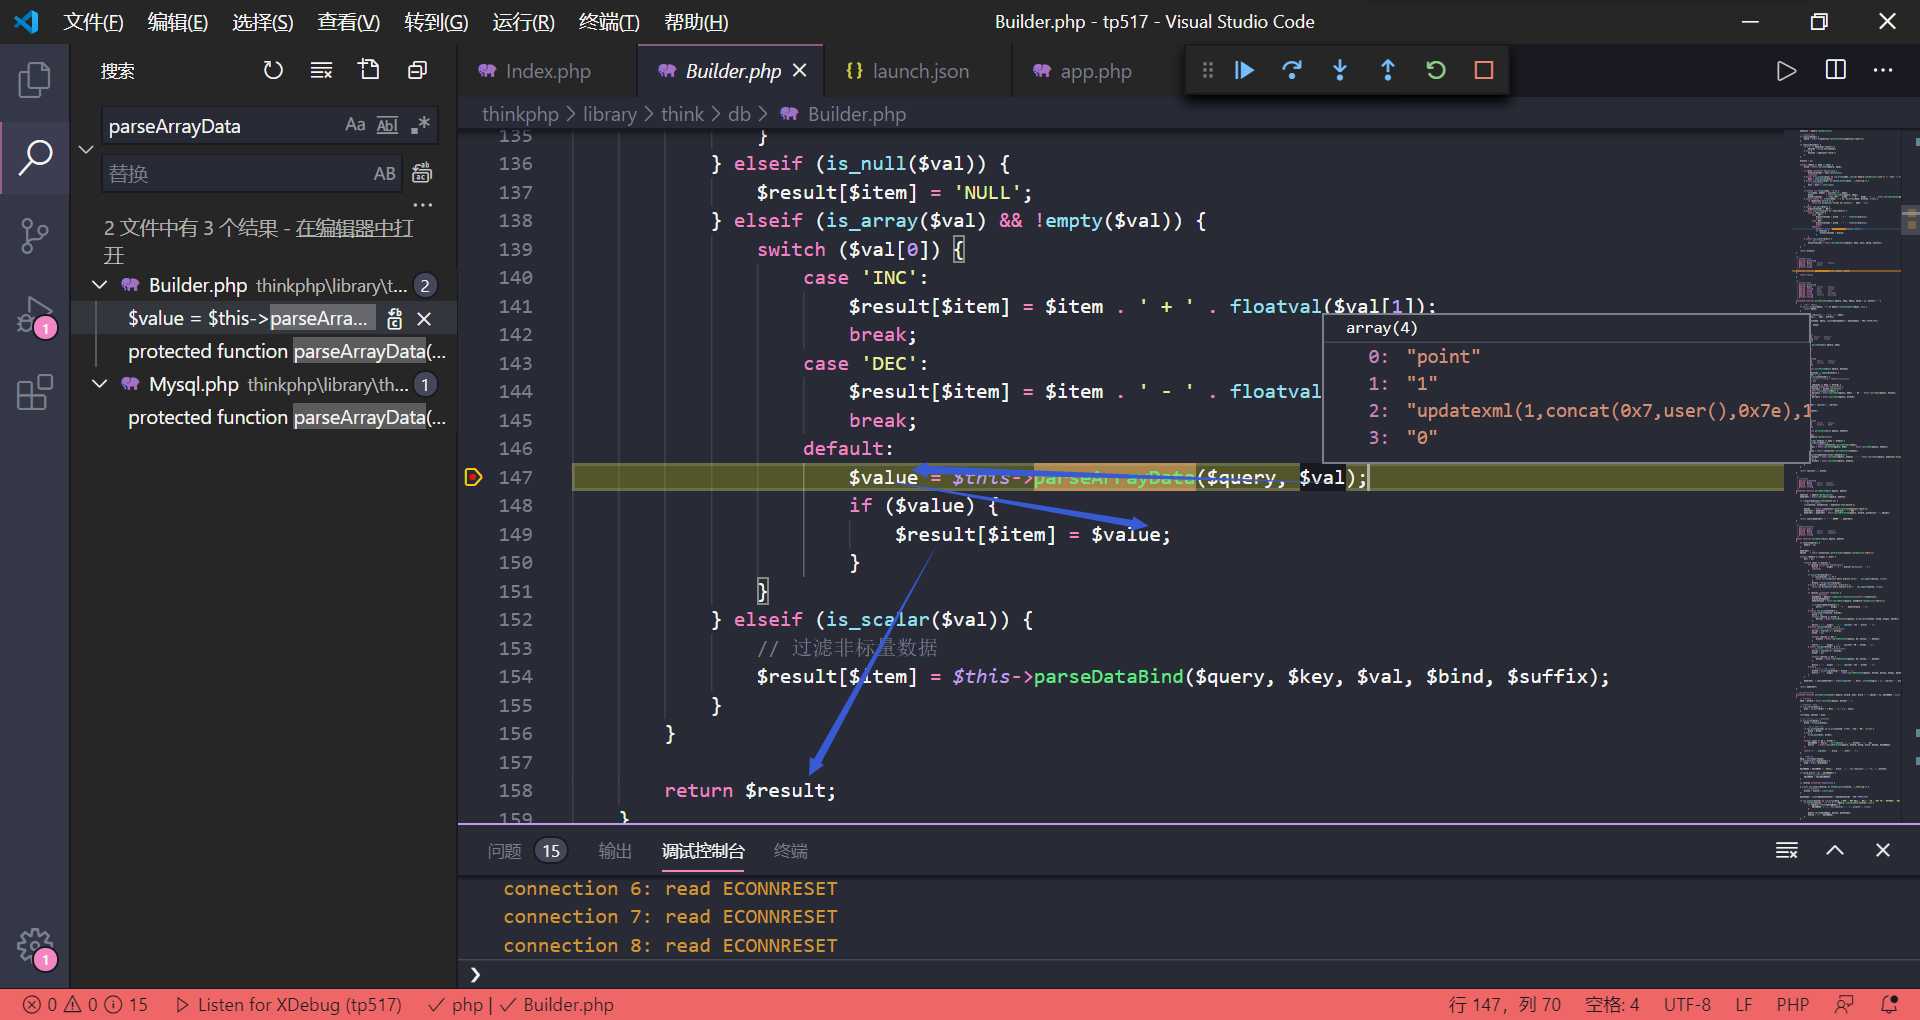1920x1020 pixels.
Task: Click Step Into in debug toolbar
Action: coord(1340,70)
